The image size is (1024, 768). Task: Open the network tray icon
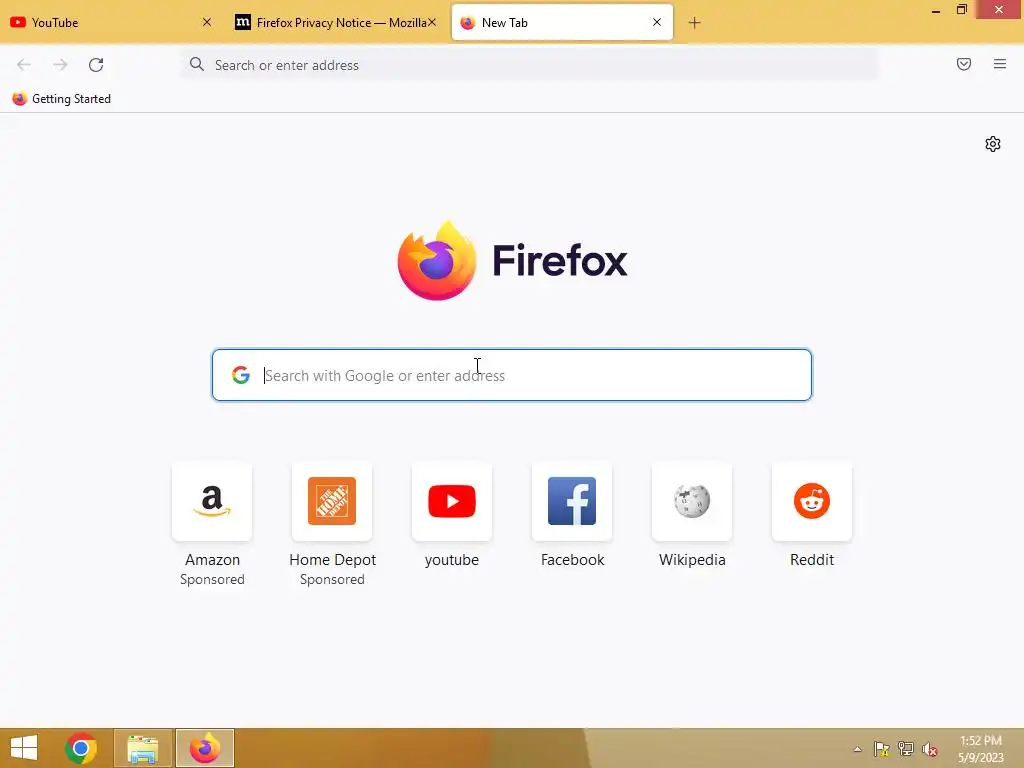906,749
